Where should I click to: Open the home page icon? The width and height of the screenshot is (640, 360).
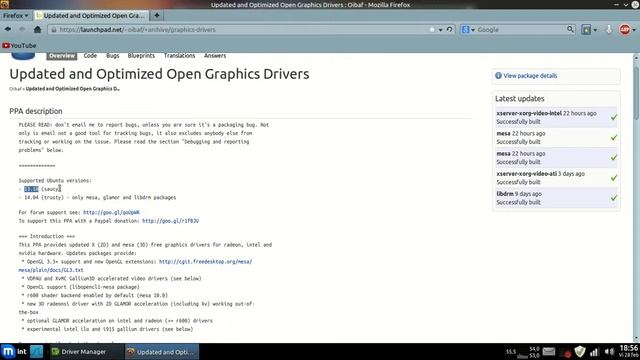point(37,29)
